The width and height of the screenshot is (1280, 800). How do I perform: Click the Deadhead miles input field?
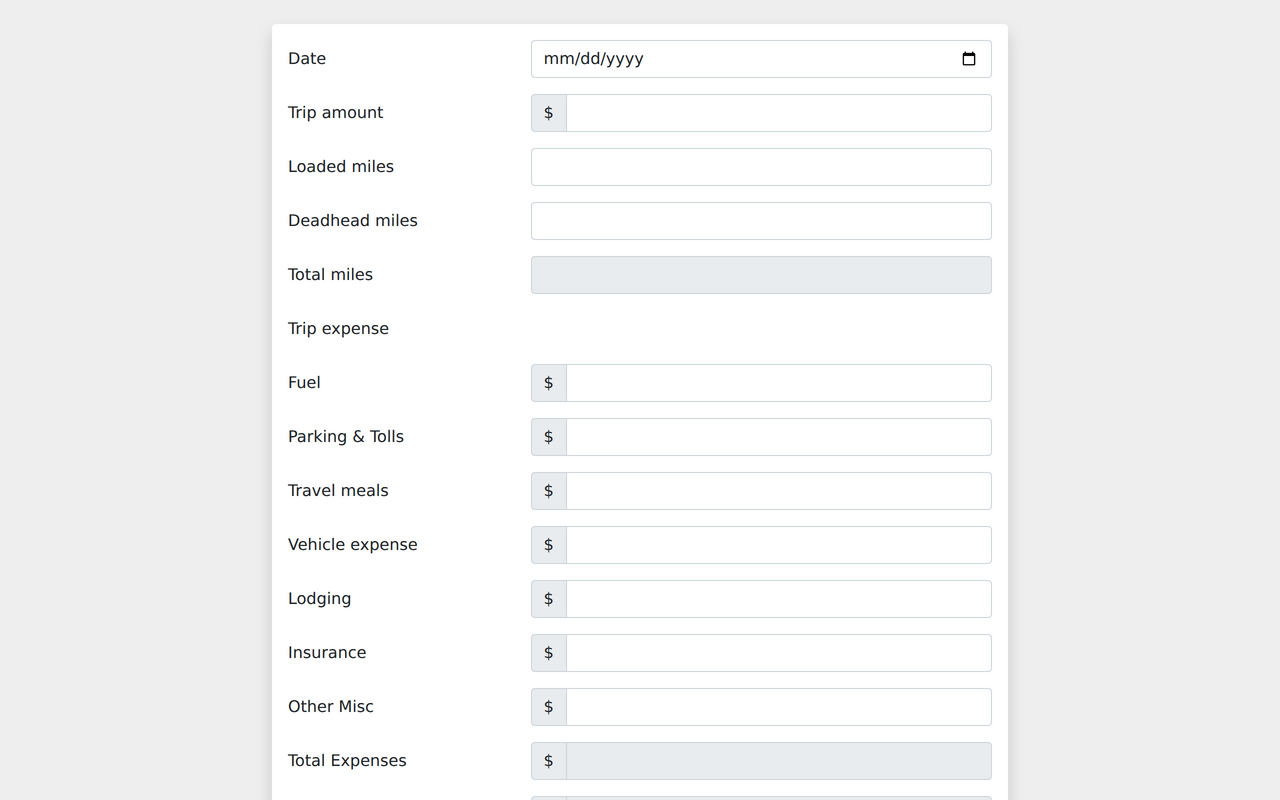click(761, 221)
